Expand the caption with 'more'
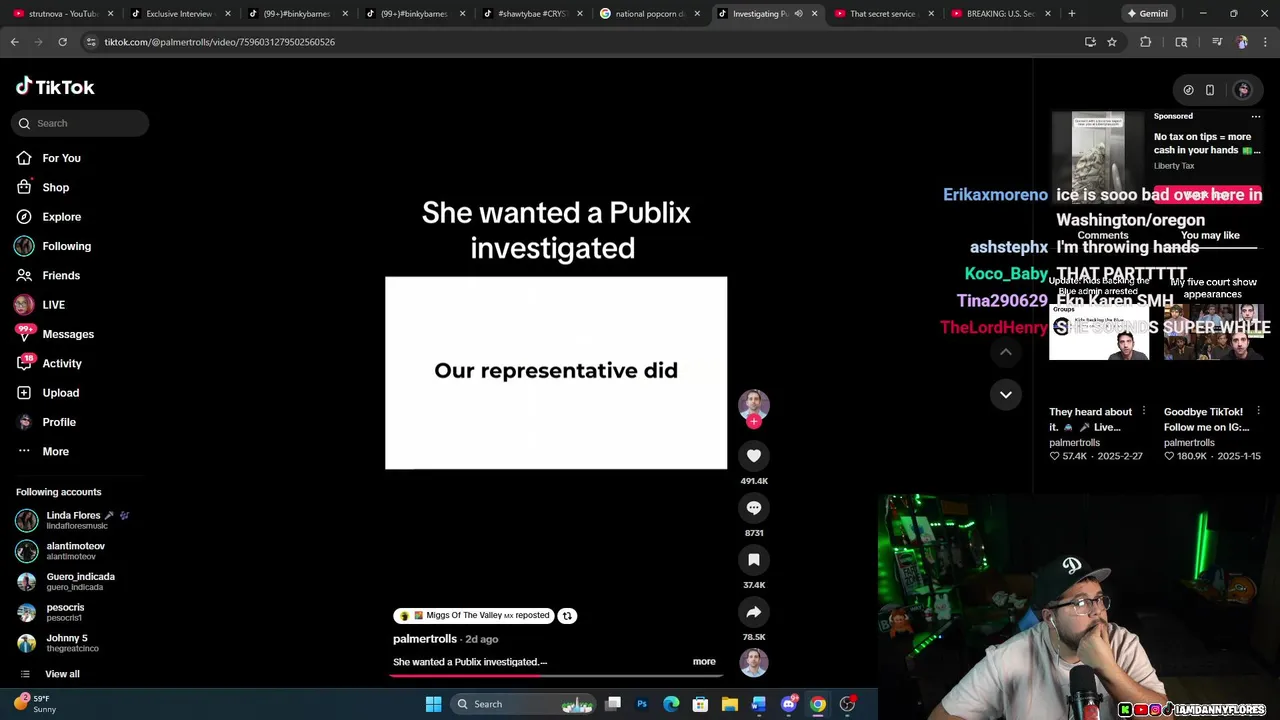The height and width of the screenshot is (720, 1280). 704,661
